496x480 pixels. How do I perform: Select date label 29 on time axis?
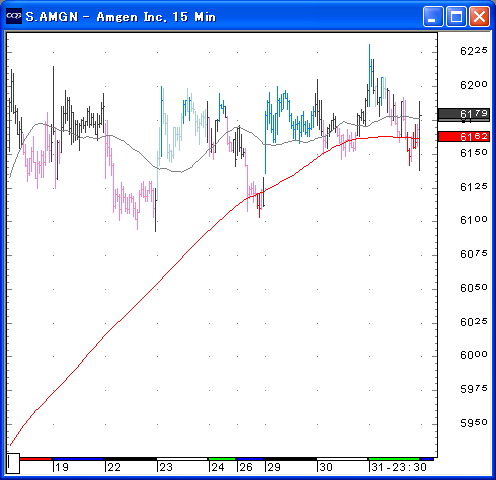click(274, 467)
